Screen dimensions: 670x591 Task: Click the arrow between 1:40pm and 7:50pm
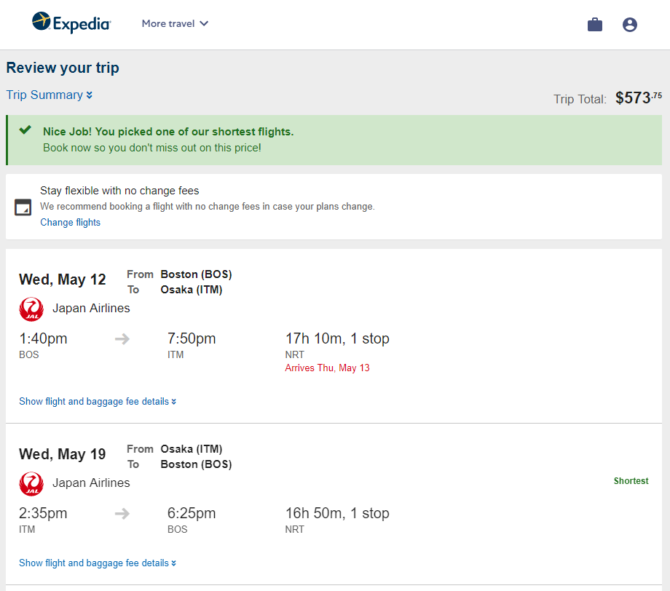pos(122,339)
